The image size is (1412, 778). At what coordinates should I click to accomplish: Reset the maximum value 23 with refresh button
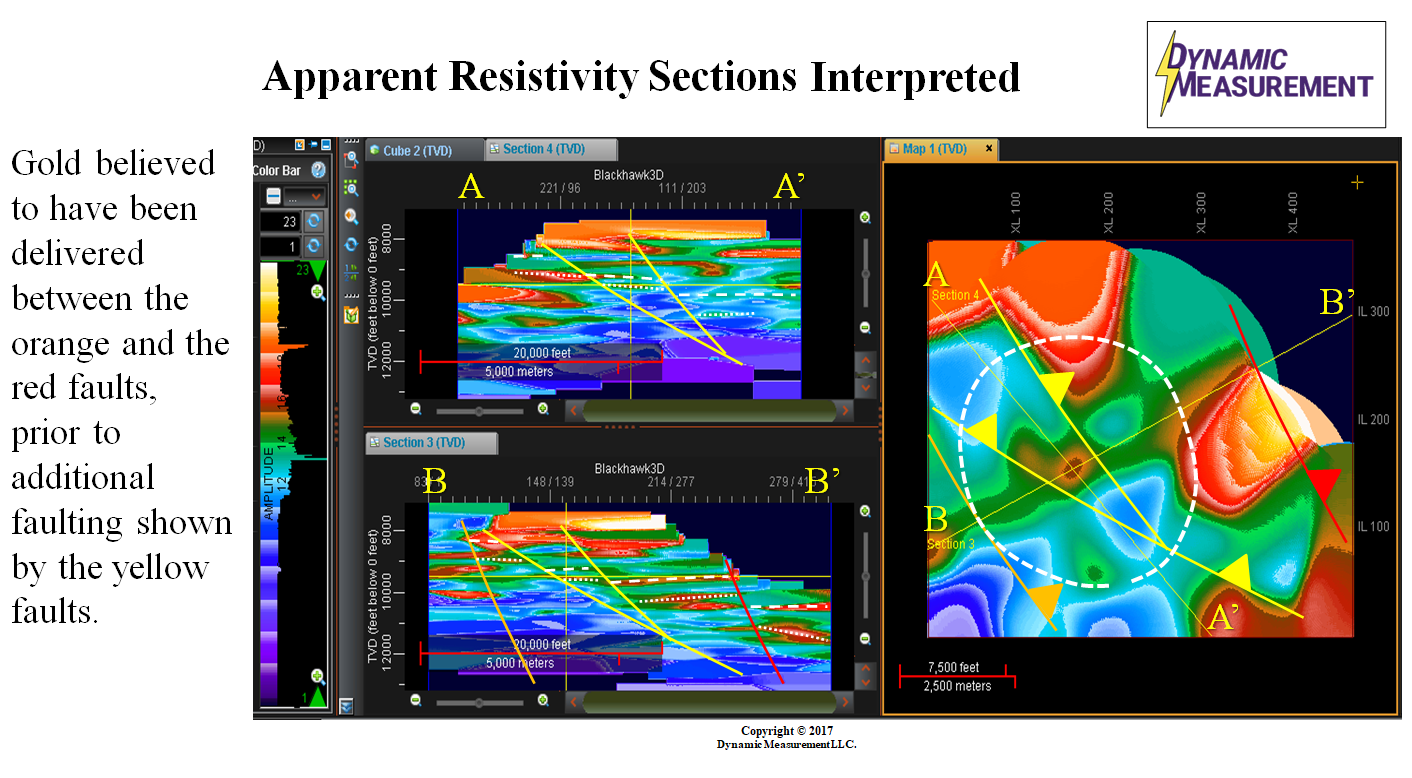314,220
